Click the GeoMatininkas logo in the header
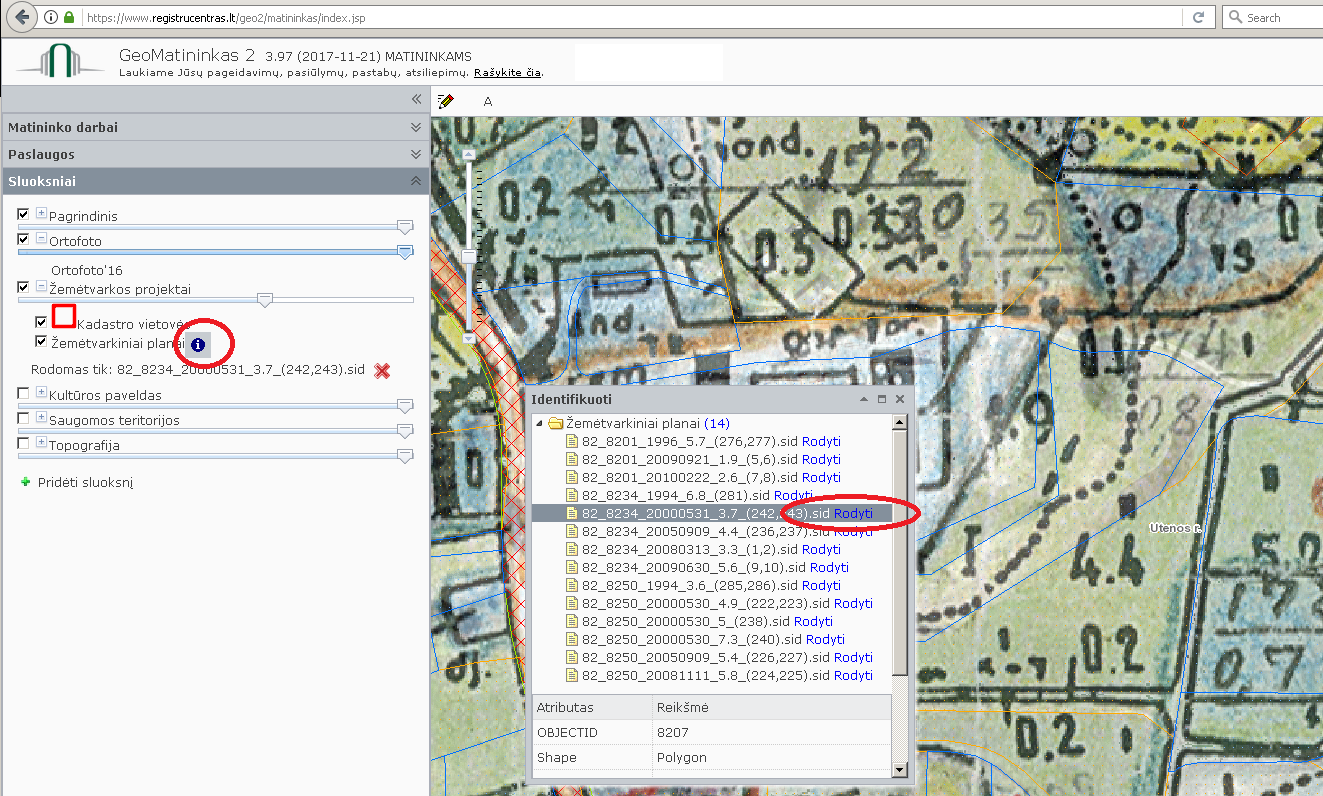The width and height of the screenshot is (1323, 796). click(x=60, y=60)
